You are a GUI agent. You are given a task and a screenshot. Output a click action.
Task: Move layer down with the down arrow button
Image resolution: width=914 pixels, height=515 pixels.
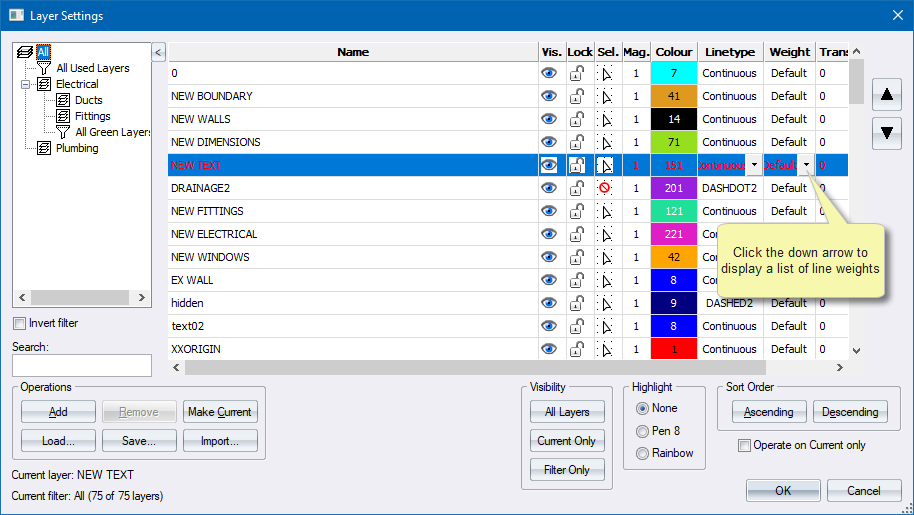[886, 132]
